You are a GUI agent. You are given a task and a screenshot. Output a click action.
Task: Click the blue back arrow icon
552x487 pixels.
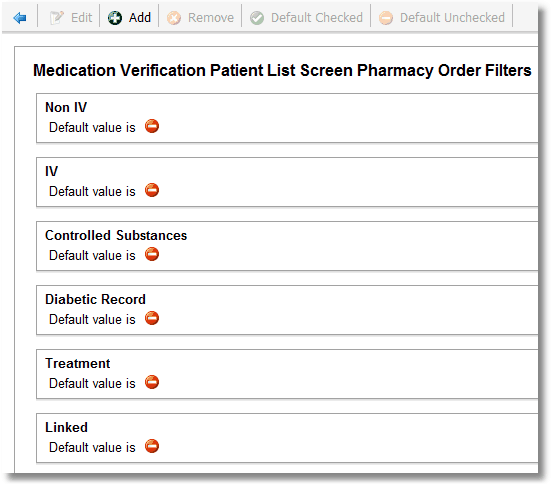[20, 17]
